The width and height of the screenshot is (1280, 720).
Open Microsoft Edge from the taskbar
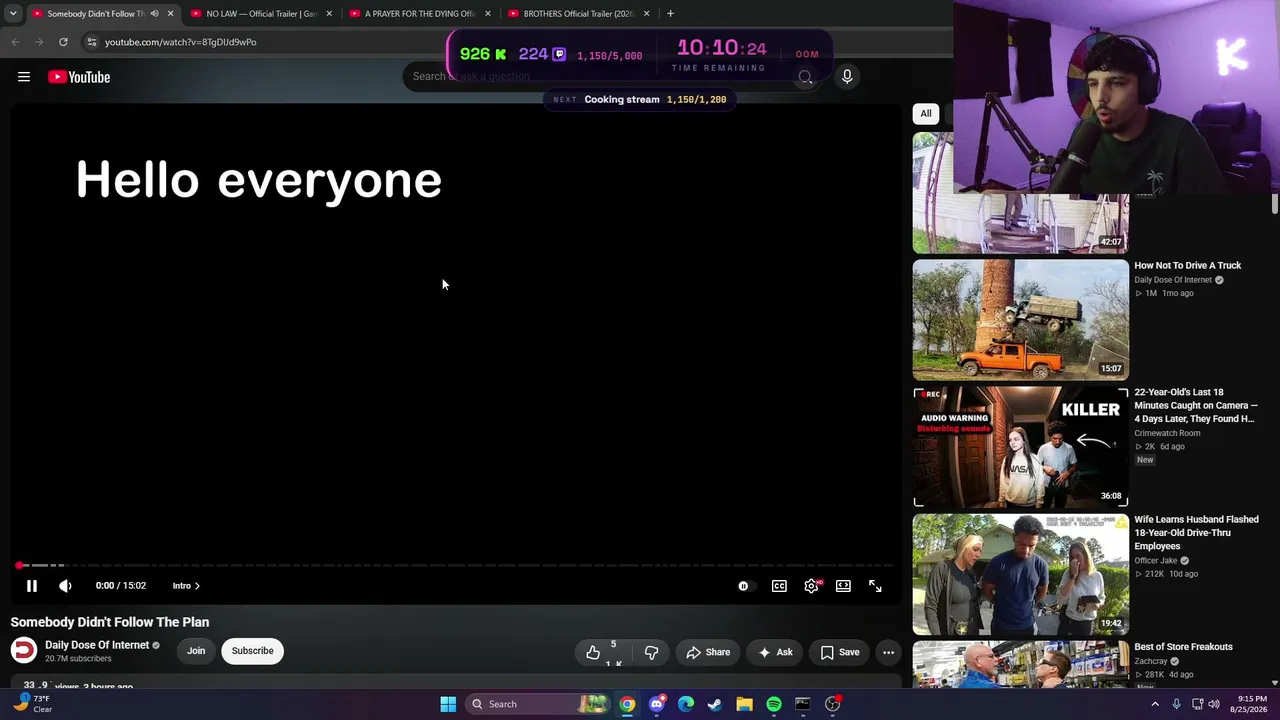click(685, 704)
